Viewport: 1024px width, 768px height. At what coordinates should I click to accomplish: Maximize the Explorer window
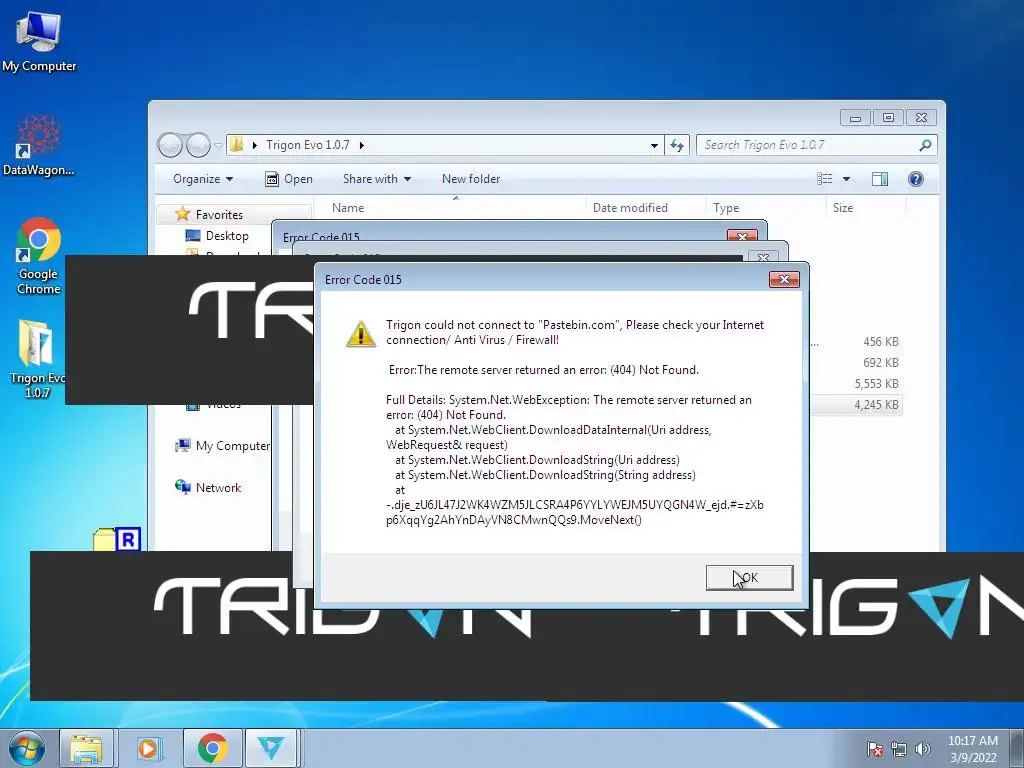coord(888,118)
